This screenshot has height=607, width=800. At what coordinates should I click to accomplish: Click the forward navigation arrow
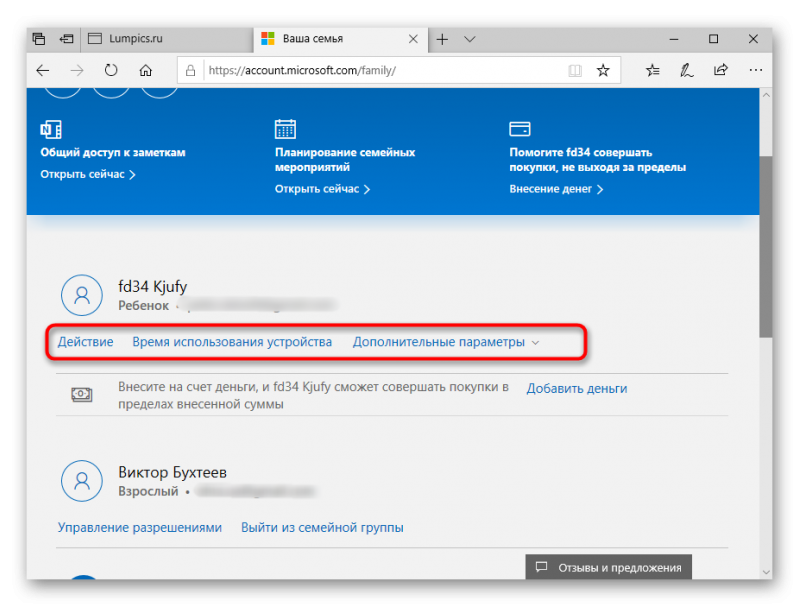point(77,70)
